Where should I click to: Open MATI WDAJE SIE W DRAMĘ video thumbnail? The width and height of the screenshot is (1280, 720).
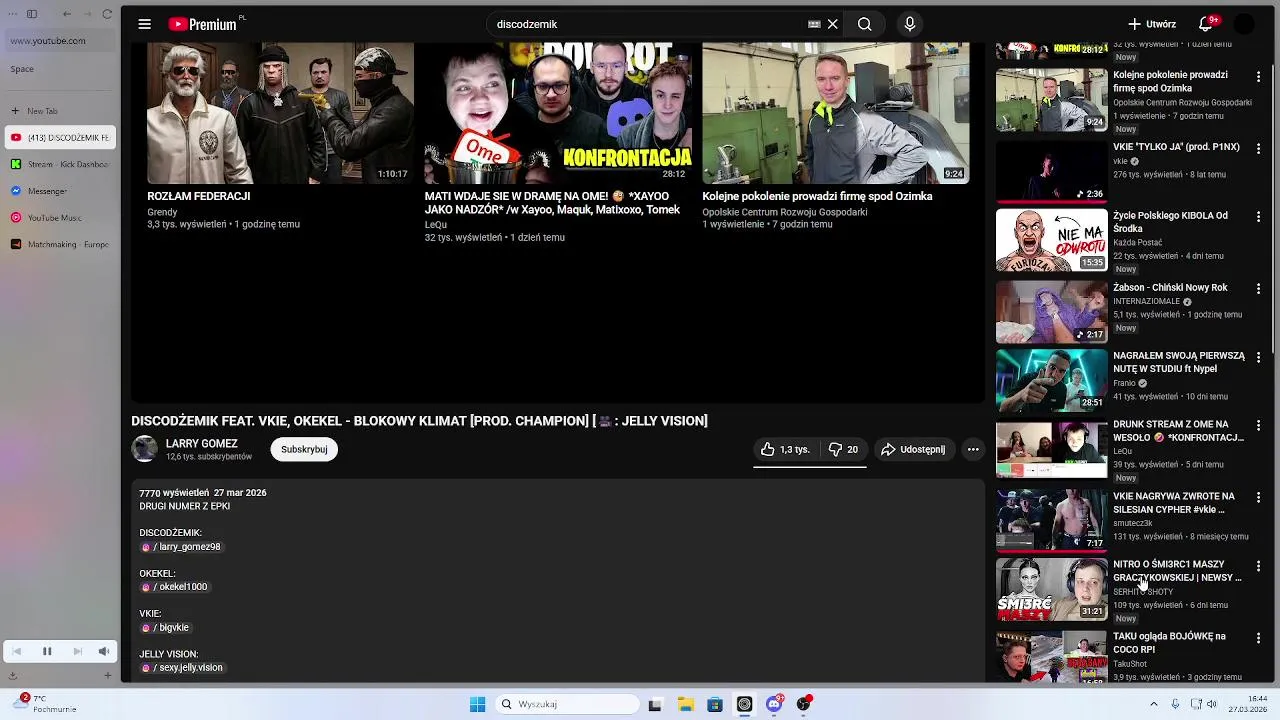pyautogui.click(x=558, y=113)
